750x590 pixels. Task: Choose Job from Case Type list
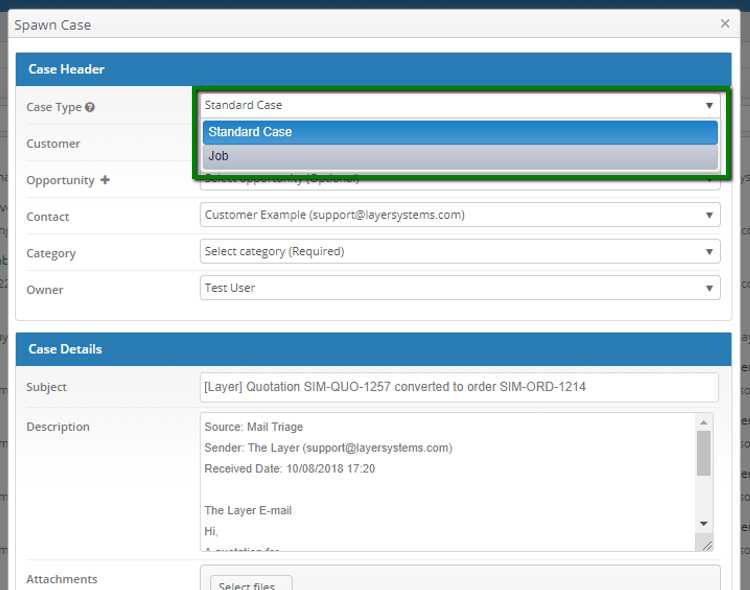[x=460, y=156]
